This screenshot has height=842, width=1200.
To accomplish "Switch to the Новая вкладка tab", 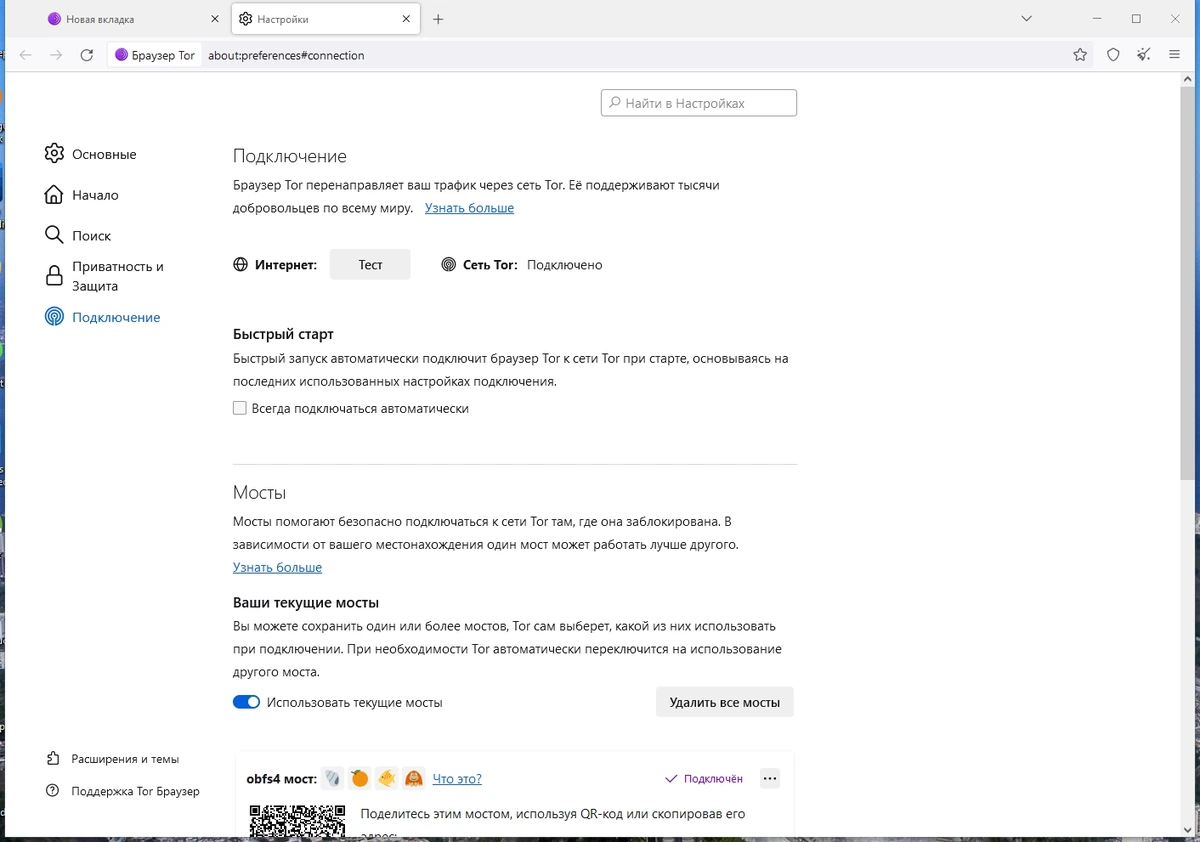I will tap(134, 19).
